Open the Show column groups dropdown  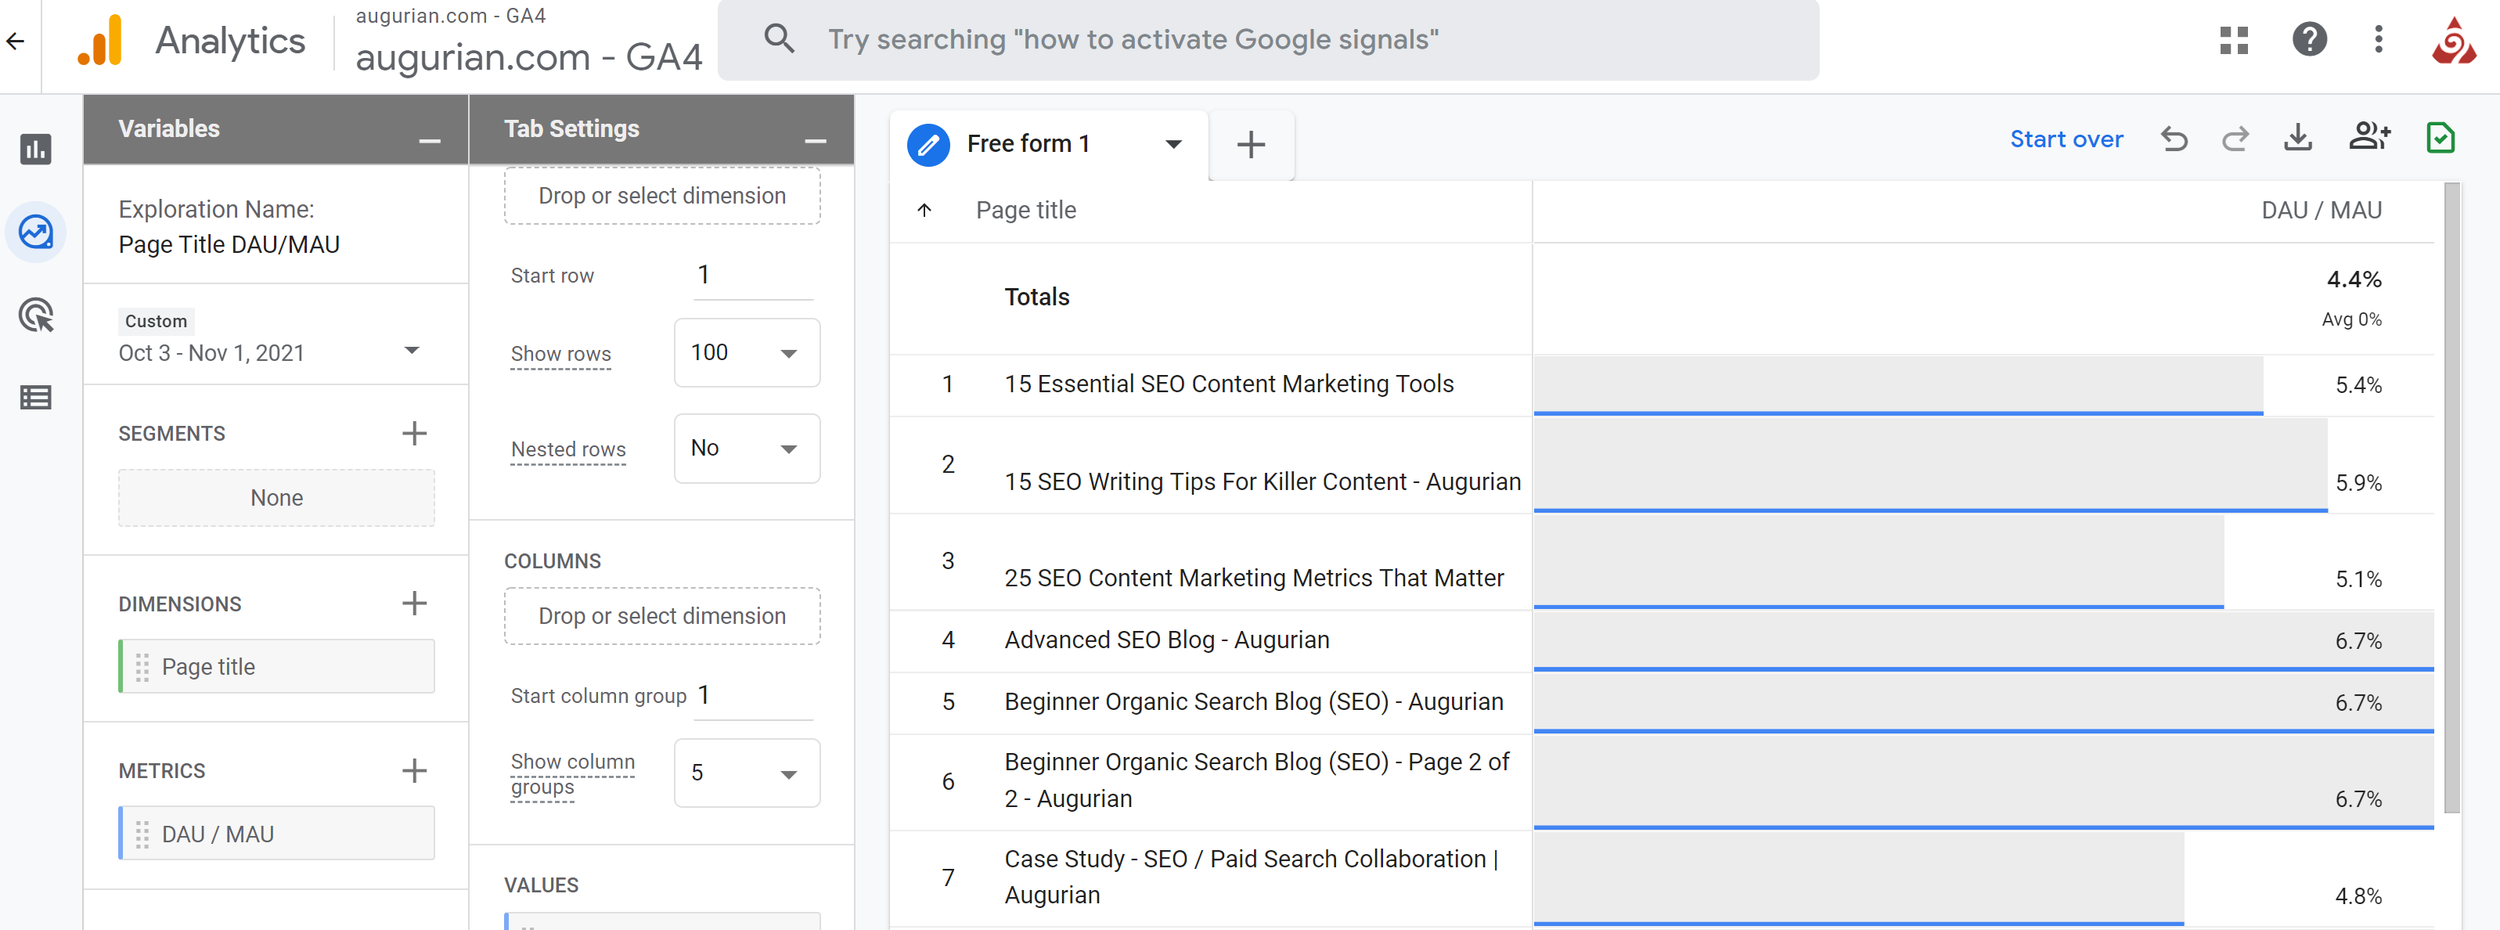747,773
